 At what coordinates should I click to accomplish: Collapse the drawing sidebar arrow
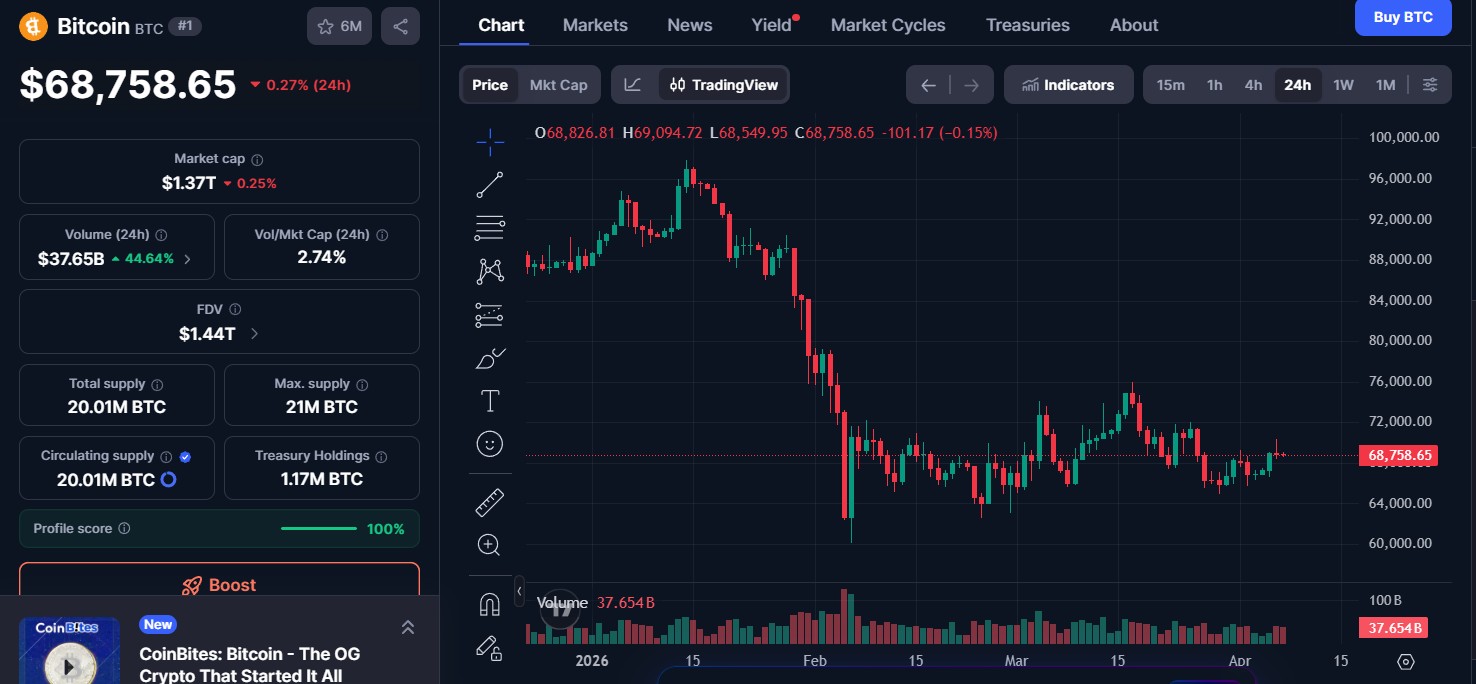519,590
